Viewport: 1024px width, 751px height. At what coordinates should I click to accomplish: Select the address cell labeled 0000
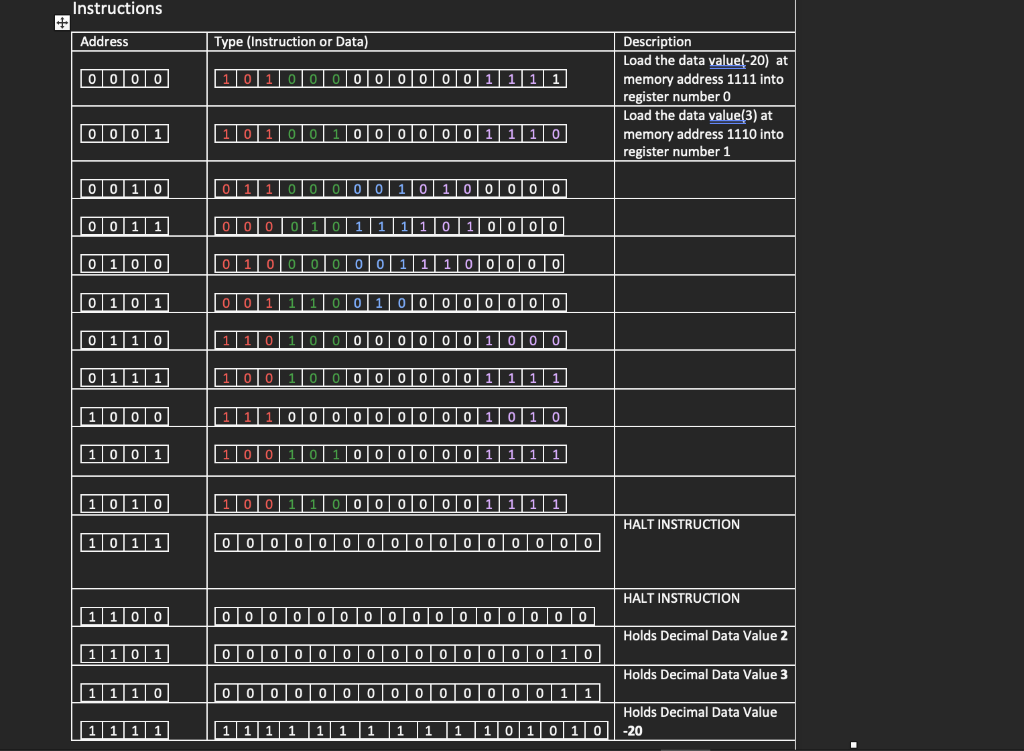(x=124, y=78)
